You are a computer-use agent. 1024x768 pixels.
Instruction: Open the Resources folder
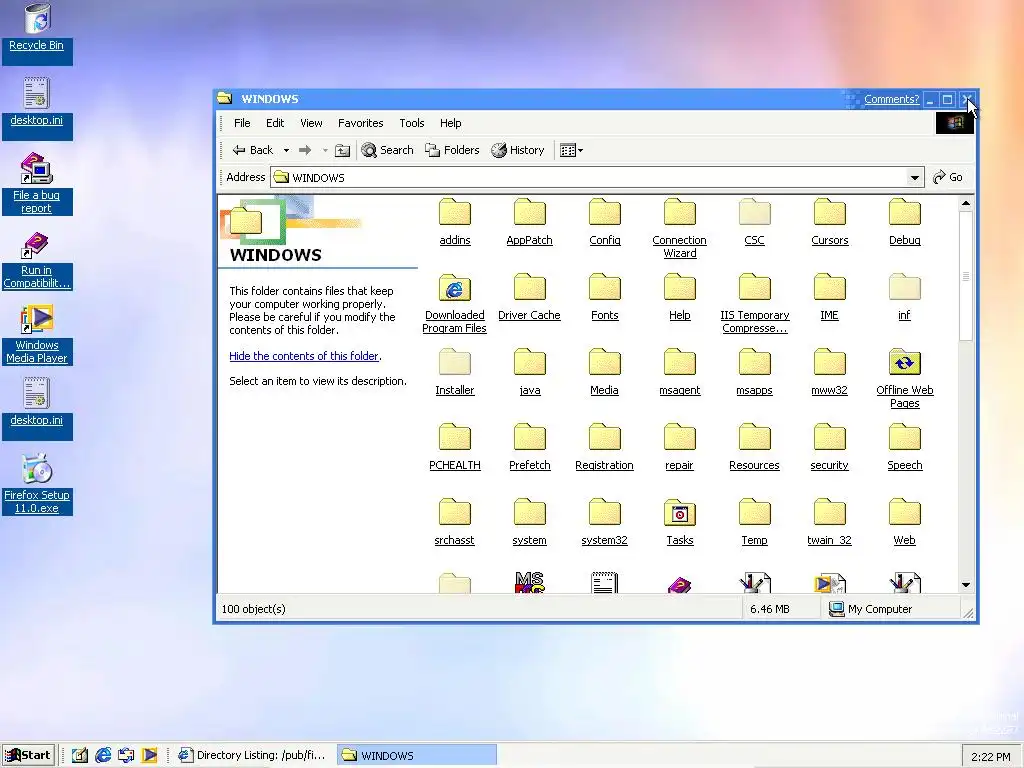(754, 447)
